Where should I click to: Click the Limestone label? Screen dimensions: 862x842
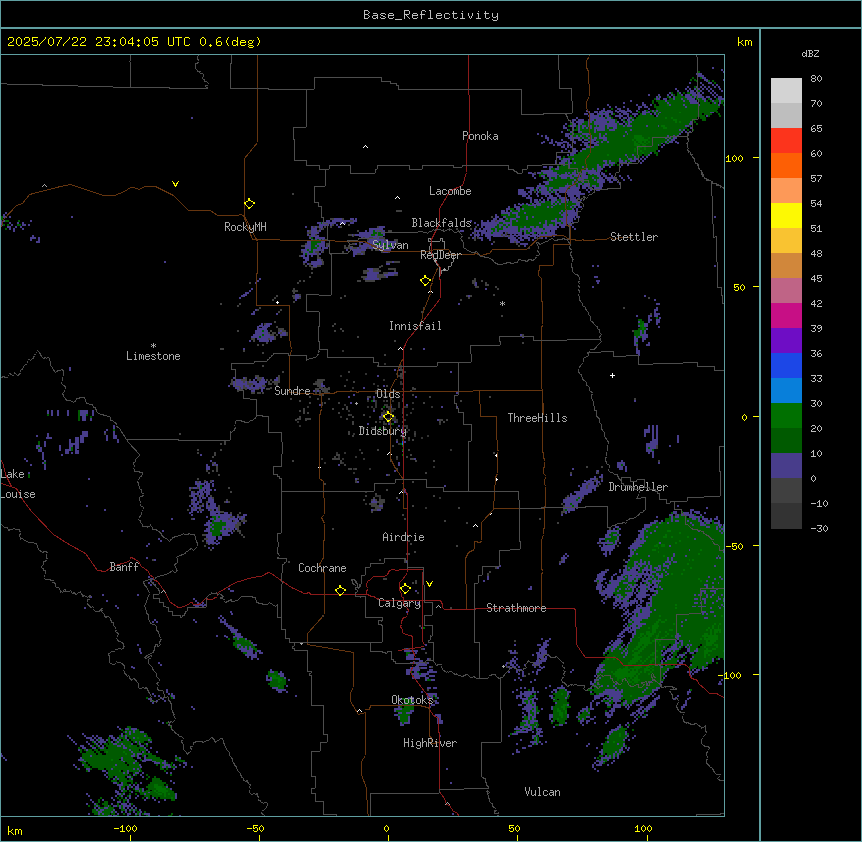point(153,356)
